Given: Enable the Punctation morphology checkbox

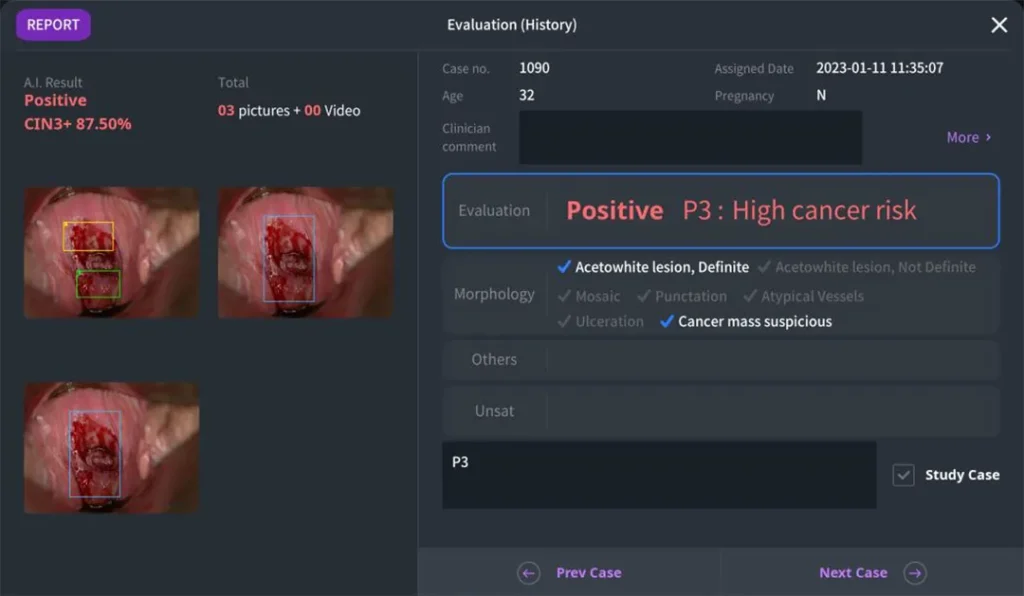Looking at the screenshot, I should pyautogui.click(x=644, y=296).
